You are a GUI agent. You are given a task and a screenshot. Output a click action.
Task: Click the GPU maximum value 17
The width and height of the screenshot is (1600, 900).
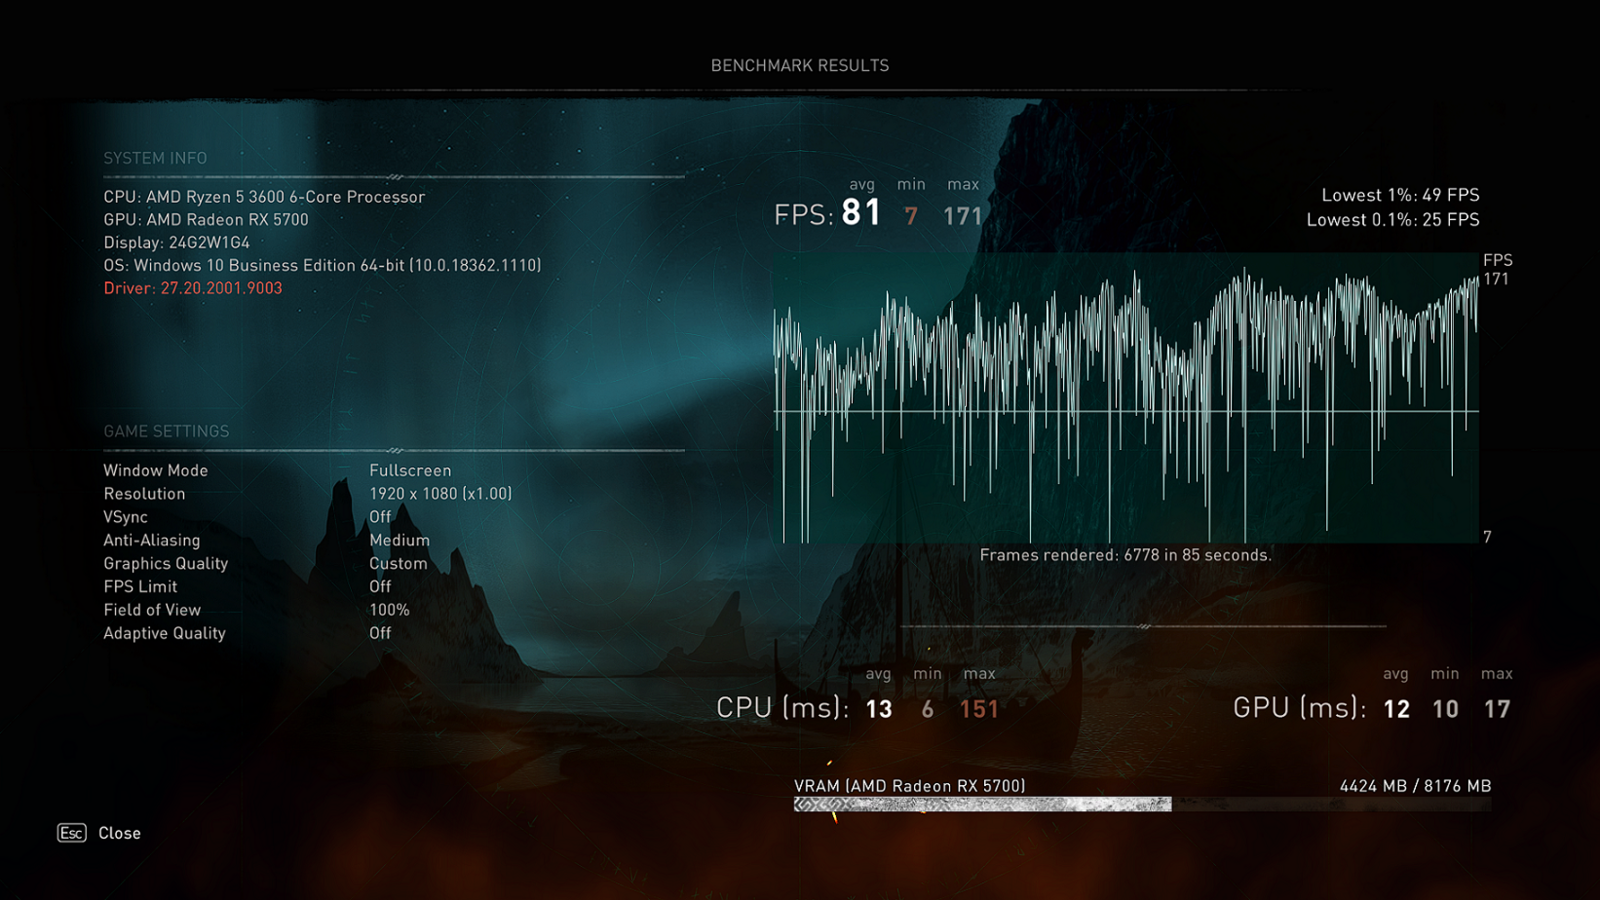point(1497,709)
